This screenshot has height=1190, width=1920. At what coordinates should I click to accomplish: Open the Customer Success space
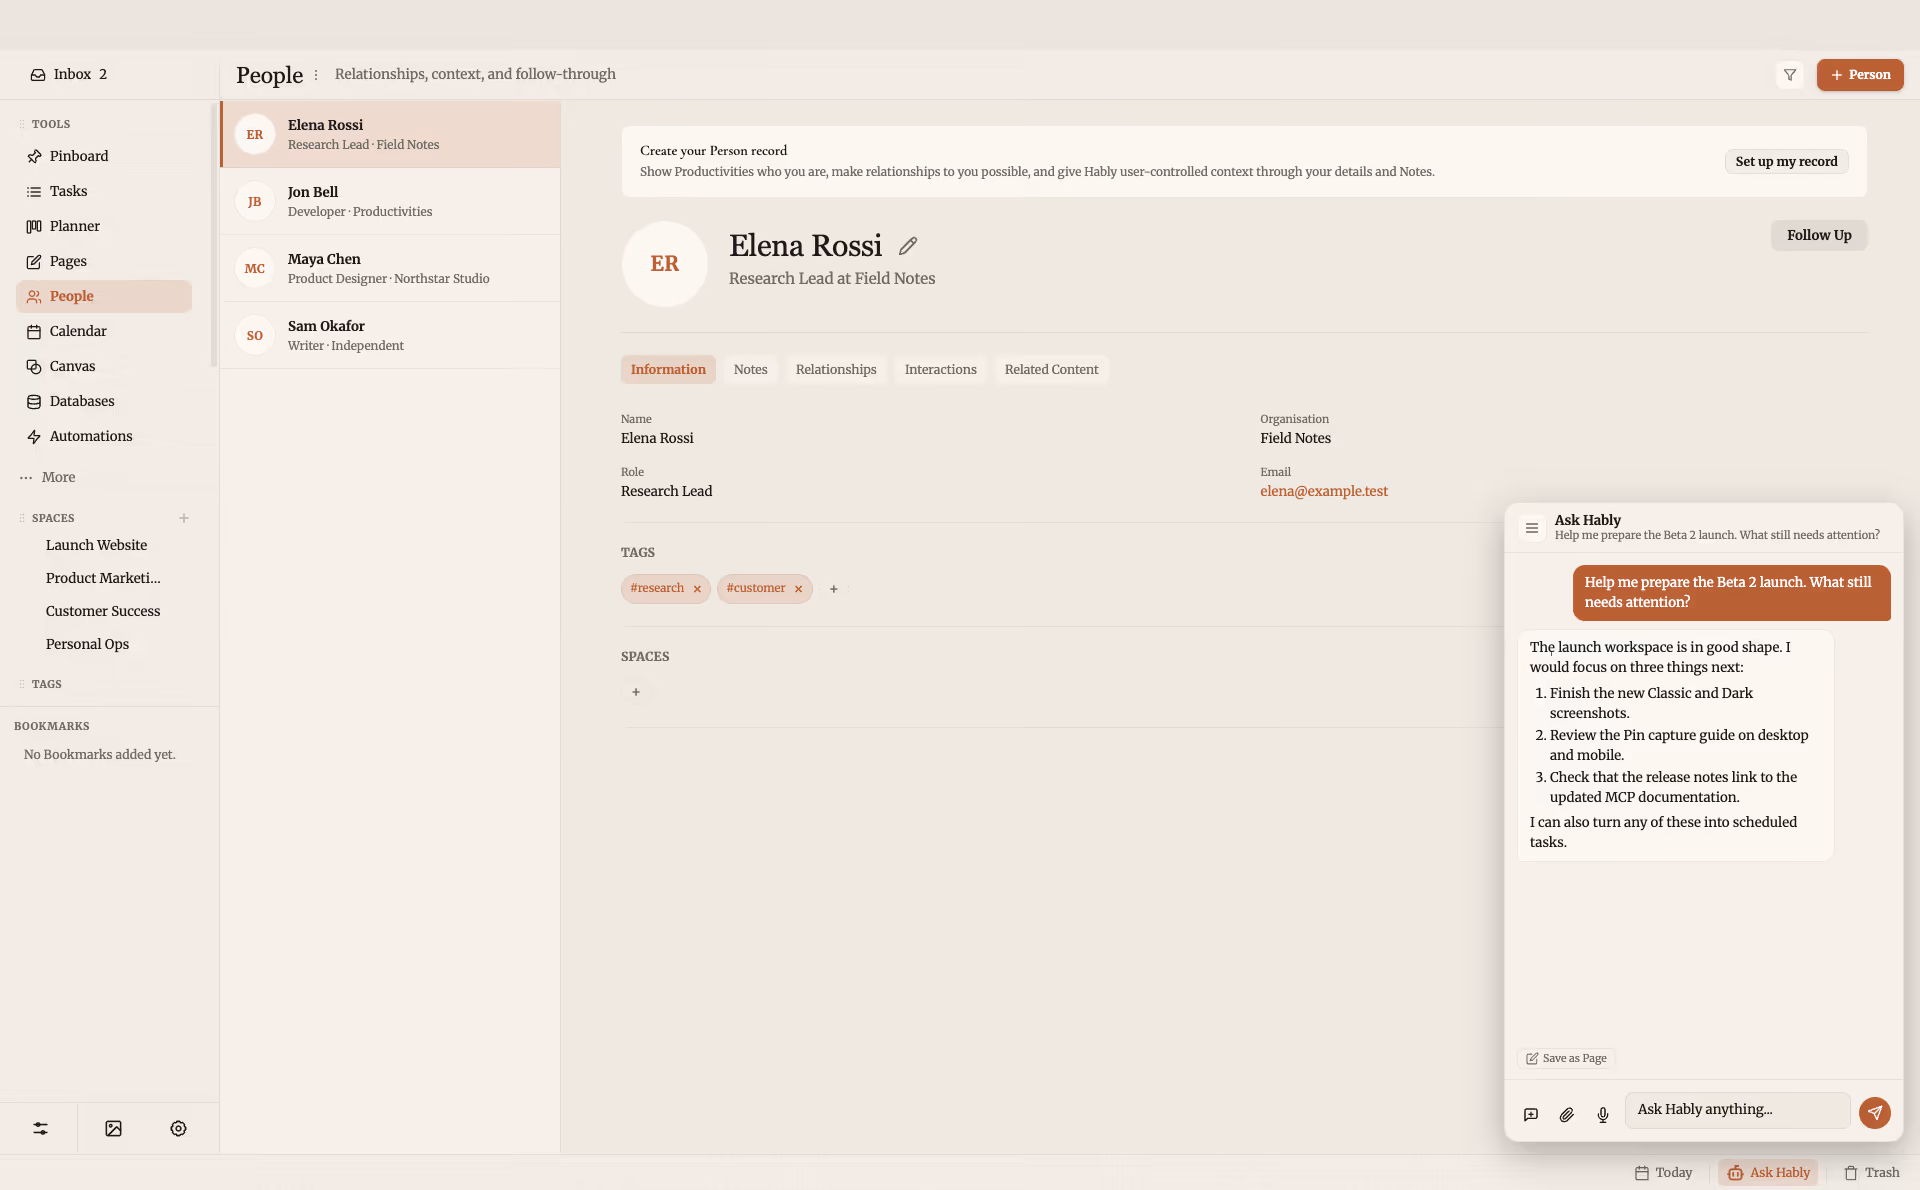pyautogui.click(x=104, y=611)
